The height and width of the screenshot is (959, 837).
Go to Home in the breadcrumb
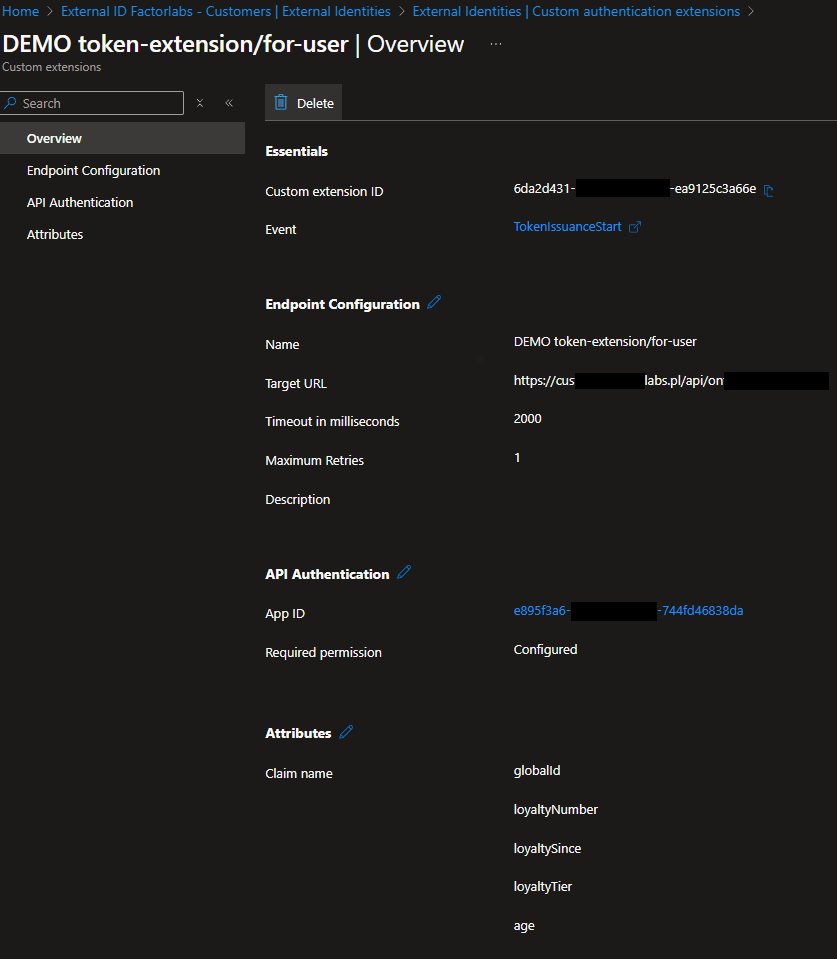click(21, 12)
